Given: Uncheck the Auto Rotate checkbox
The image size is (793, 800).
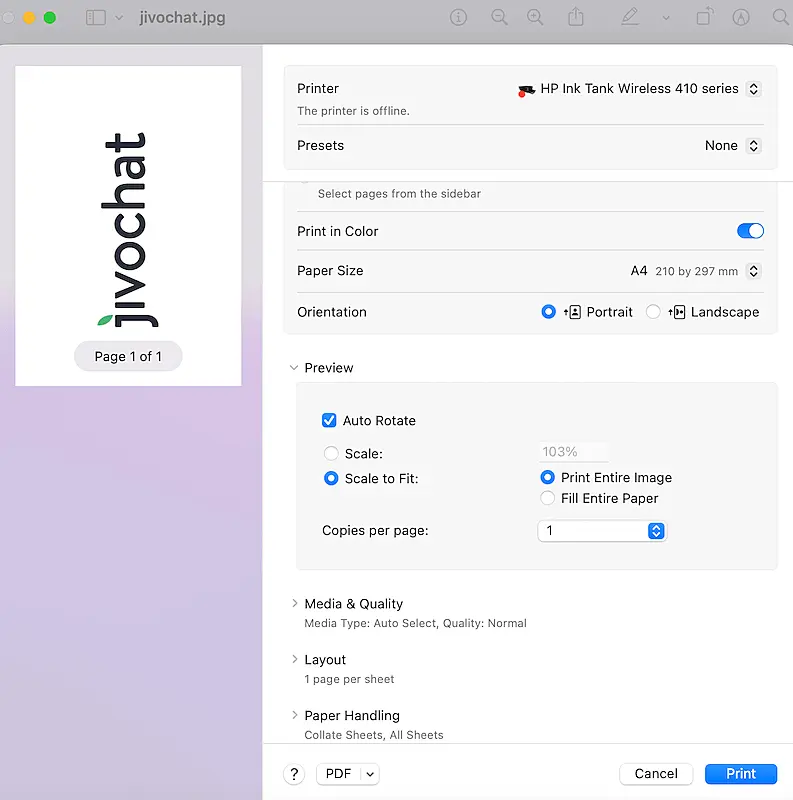Looking at the screenshot, I should point(329,421).
